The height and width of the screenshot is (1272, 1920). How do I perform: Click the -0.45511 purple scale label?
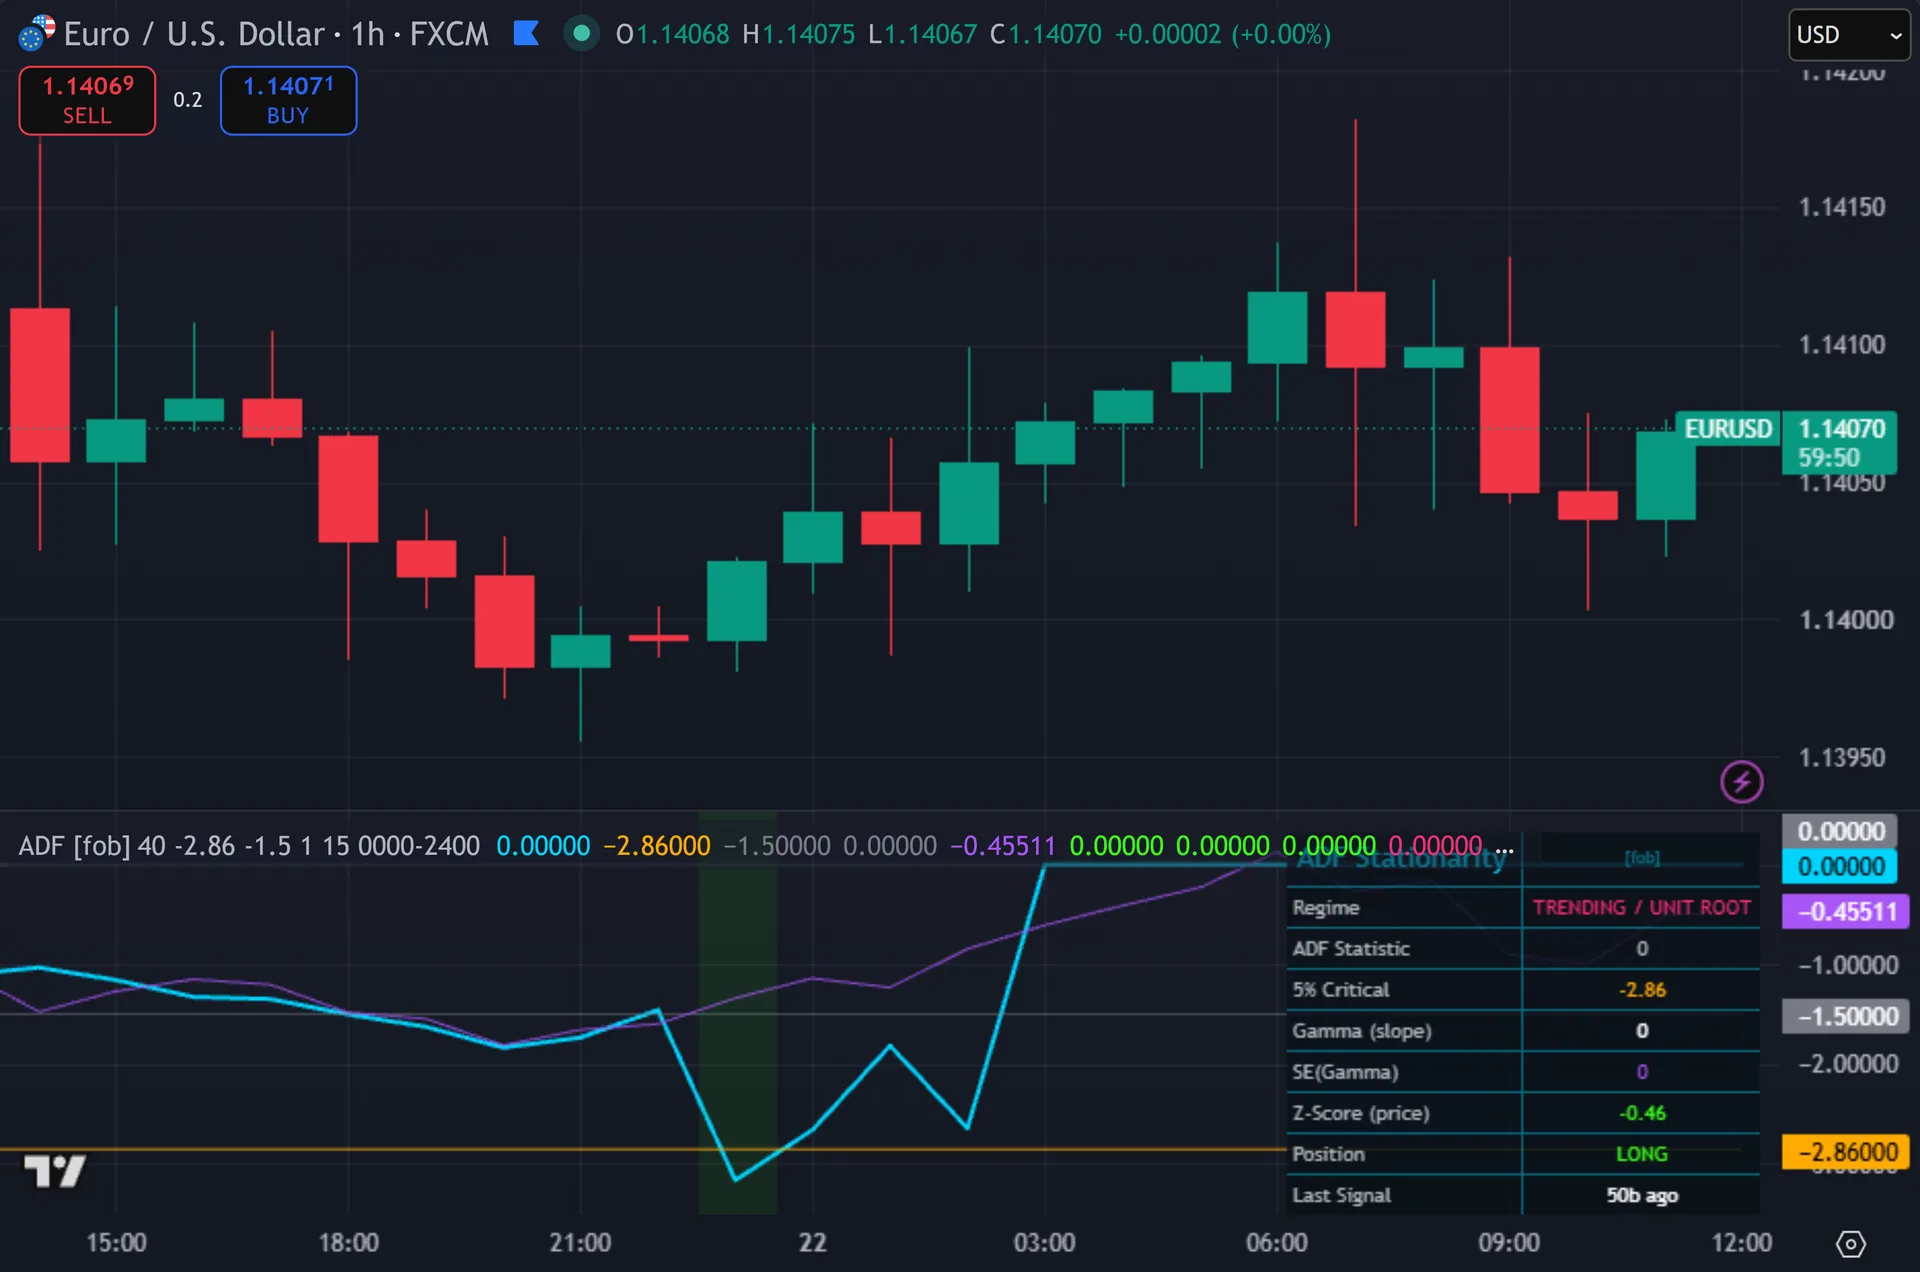point(1846,912)
